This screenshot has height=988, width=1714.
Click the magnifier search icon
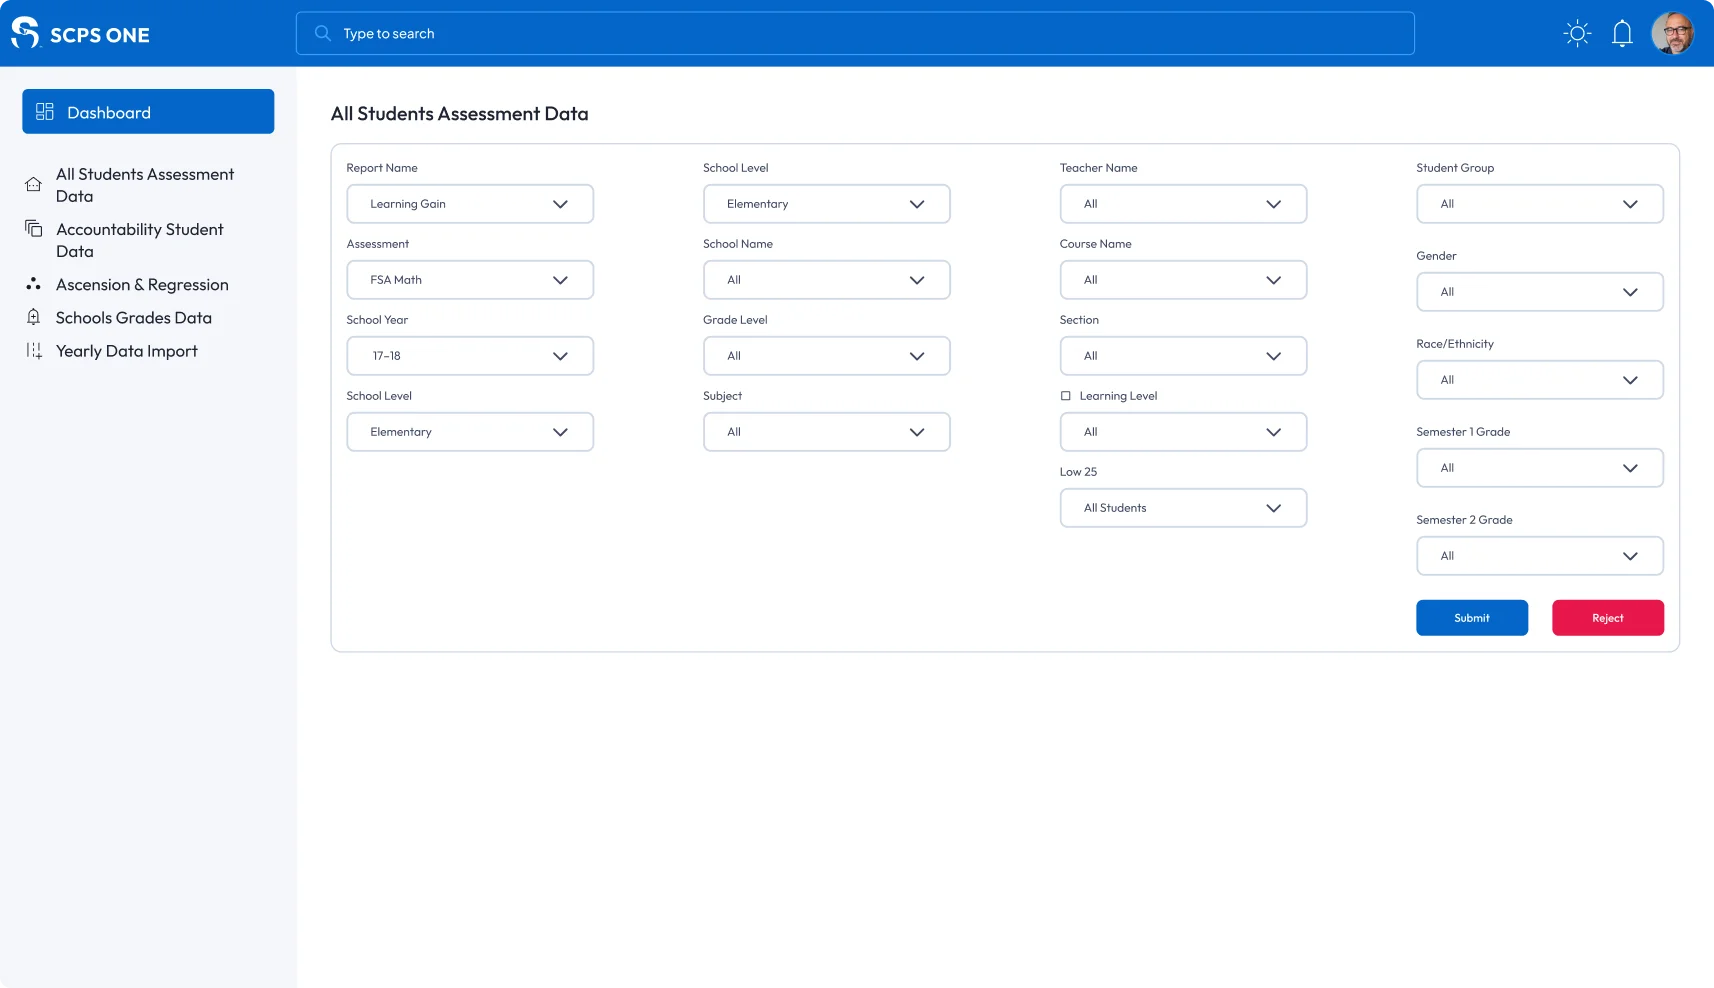[323, 34]
